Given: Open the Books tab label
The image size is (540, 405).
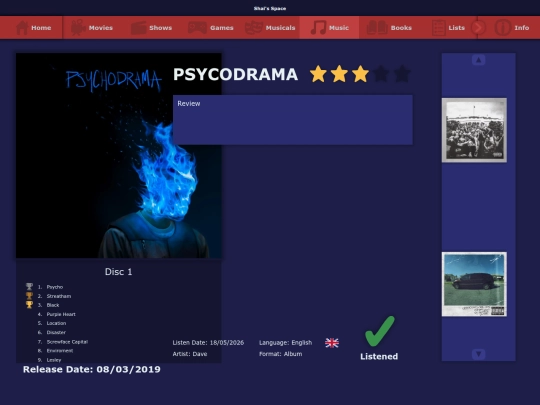Looking at the screenshot, I should (401, 28).
